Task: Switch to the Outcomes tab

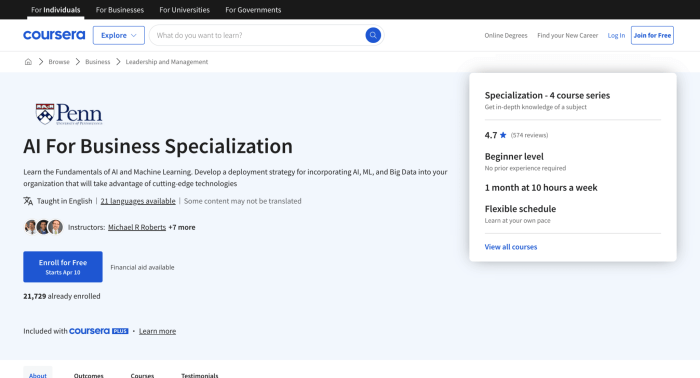Action: coord(88,375)
